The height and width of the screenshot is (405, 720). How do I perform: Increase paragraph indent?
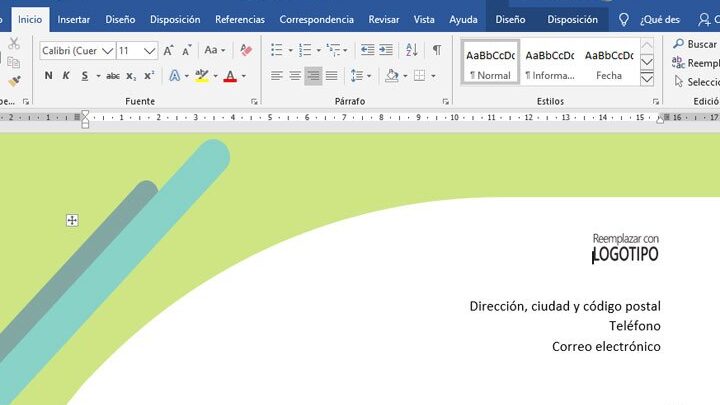click(386, 50)
